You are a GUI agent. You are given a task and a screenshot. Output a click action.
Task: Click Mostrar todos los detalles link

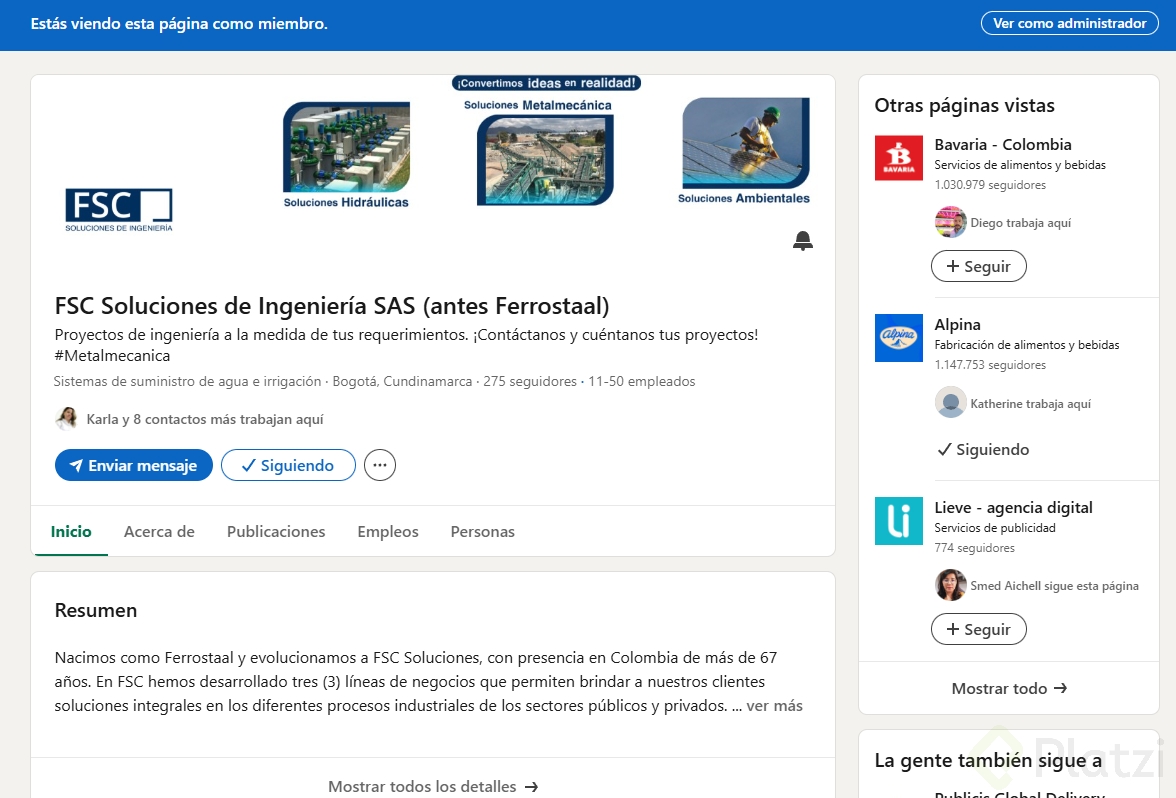[433, 786]
